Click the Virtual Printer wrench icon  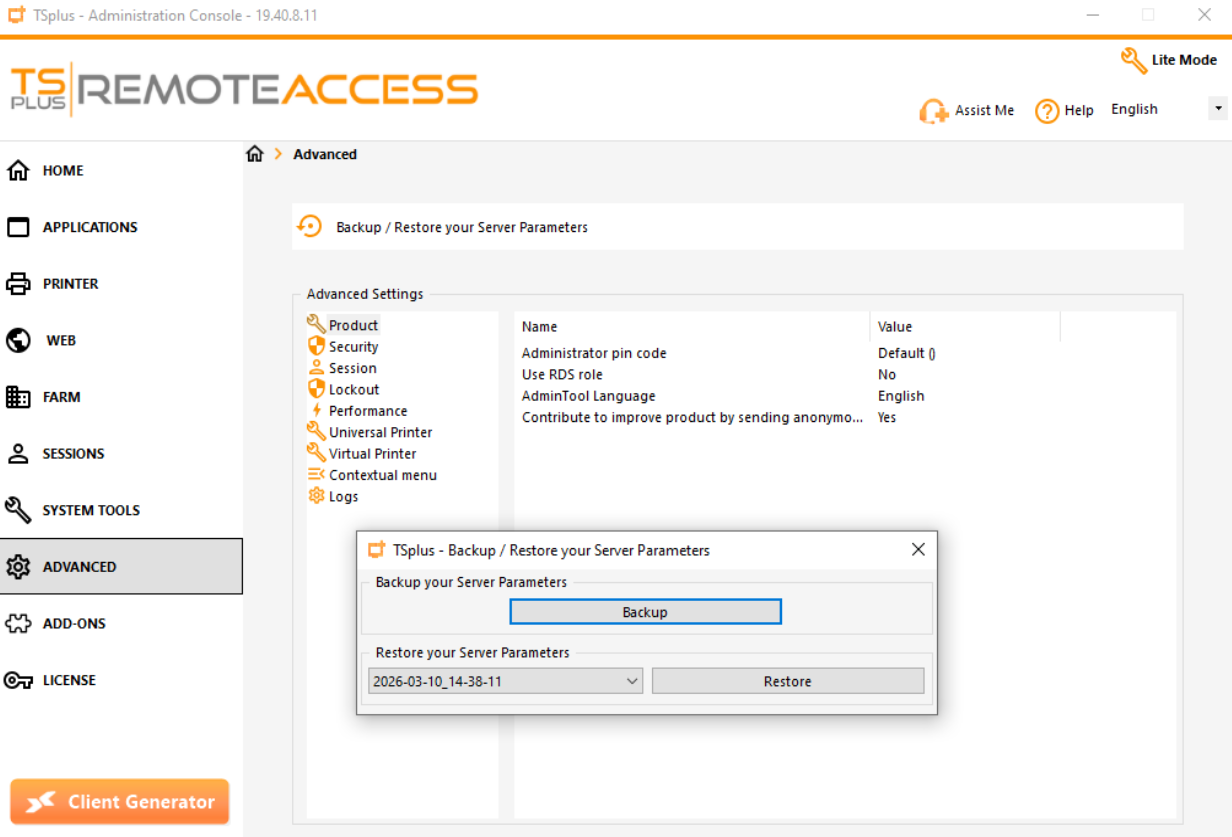click(316, 453)
